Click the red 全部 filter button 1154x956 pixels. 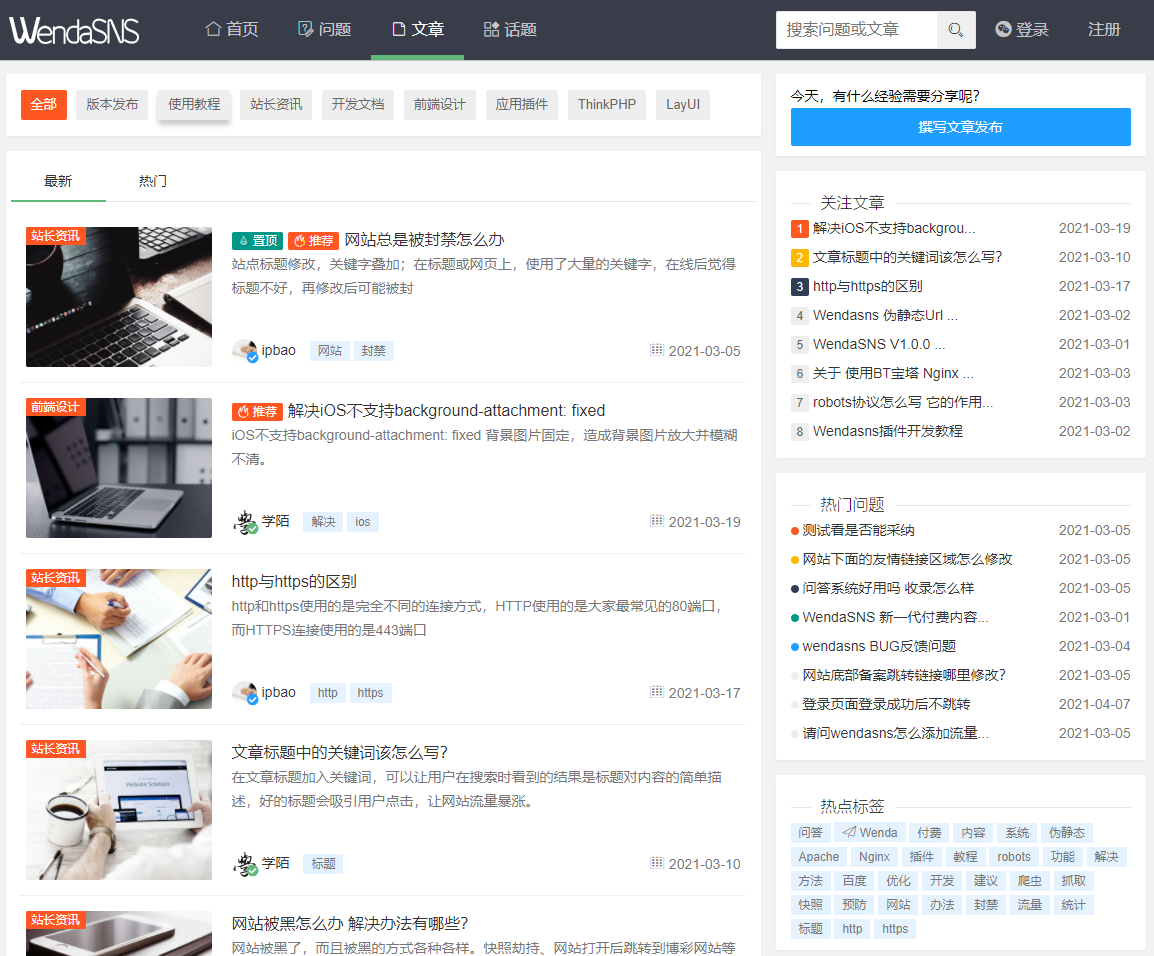pos(43,105)
